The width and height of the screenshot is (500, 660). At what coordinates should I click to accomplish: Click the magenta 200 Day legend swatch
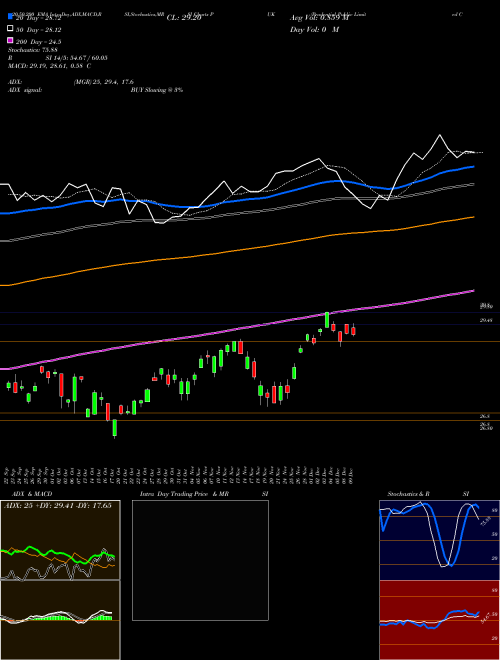pyautogui.click(x=11, y=41)
